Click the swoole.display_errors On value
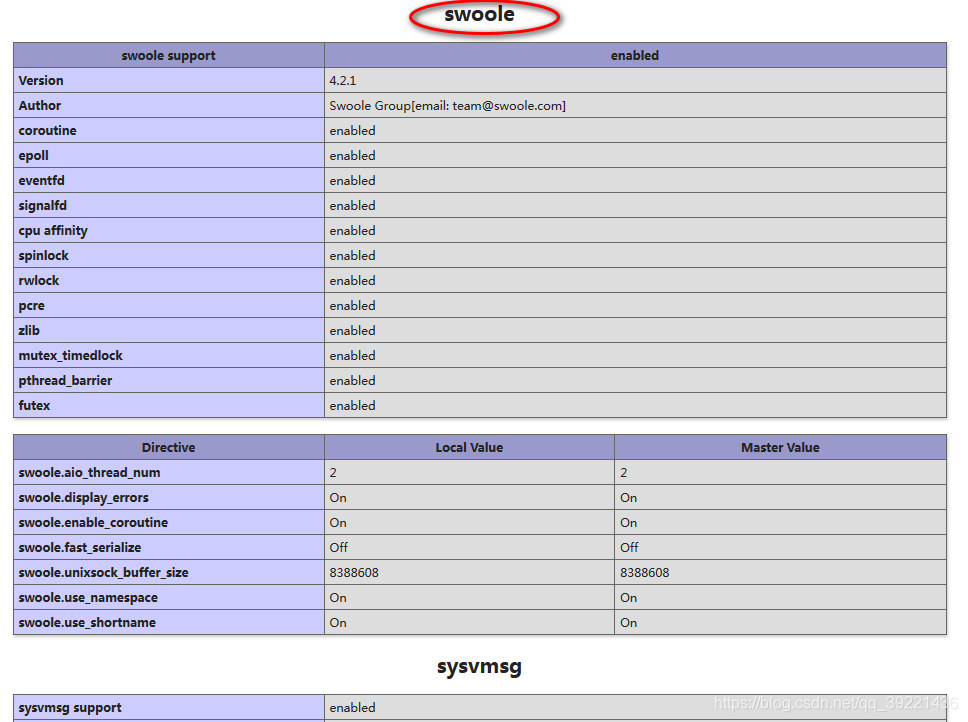This screenshot has height=722, width=968. (x=335, y=497)
